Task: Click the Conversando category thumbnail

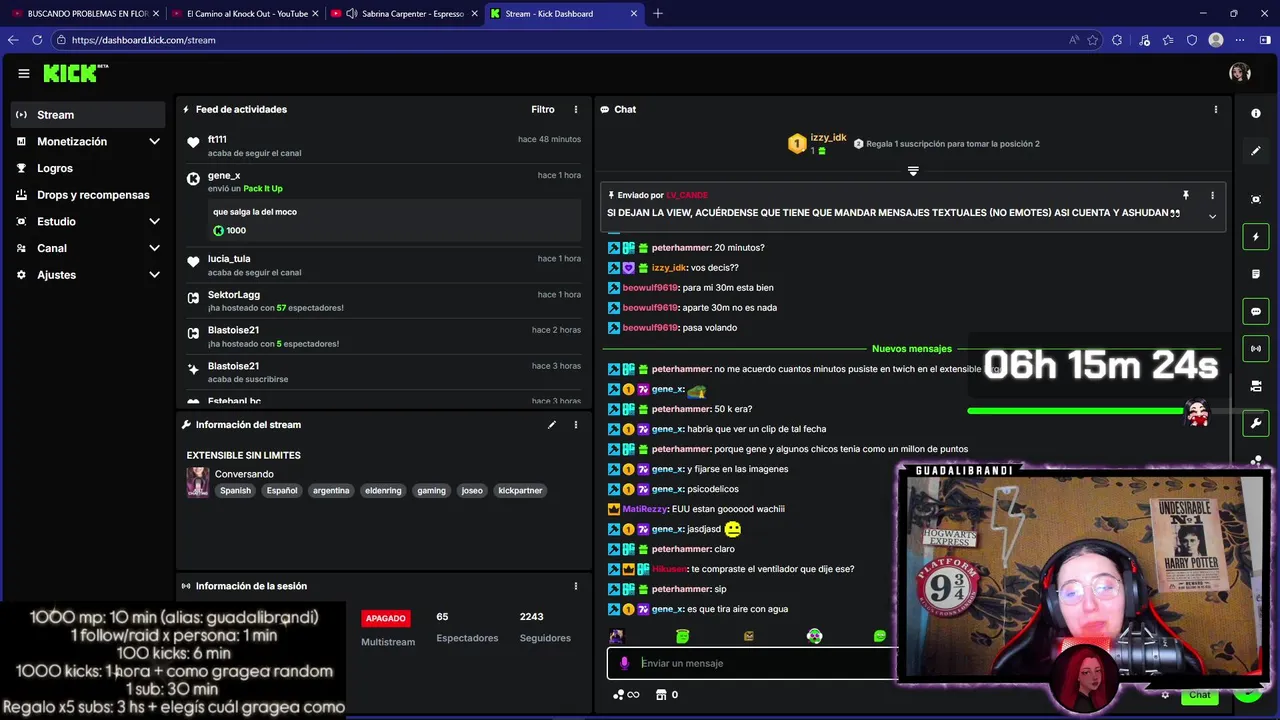Action: coord(198,482)
